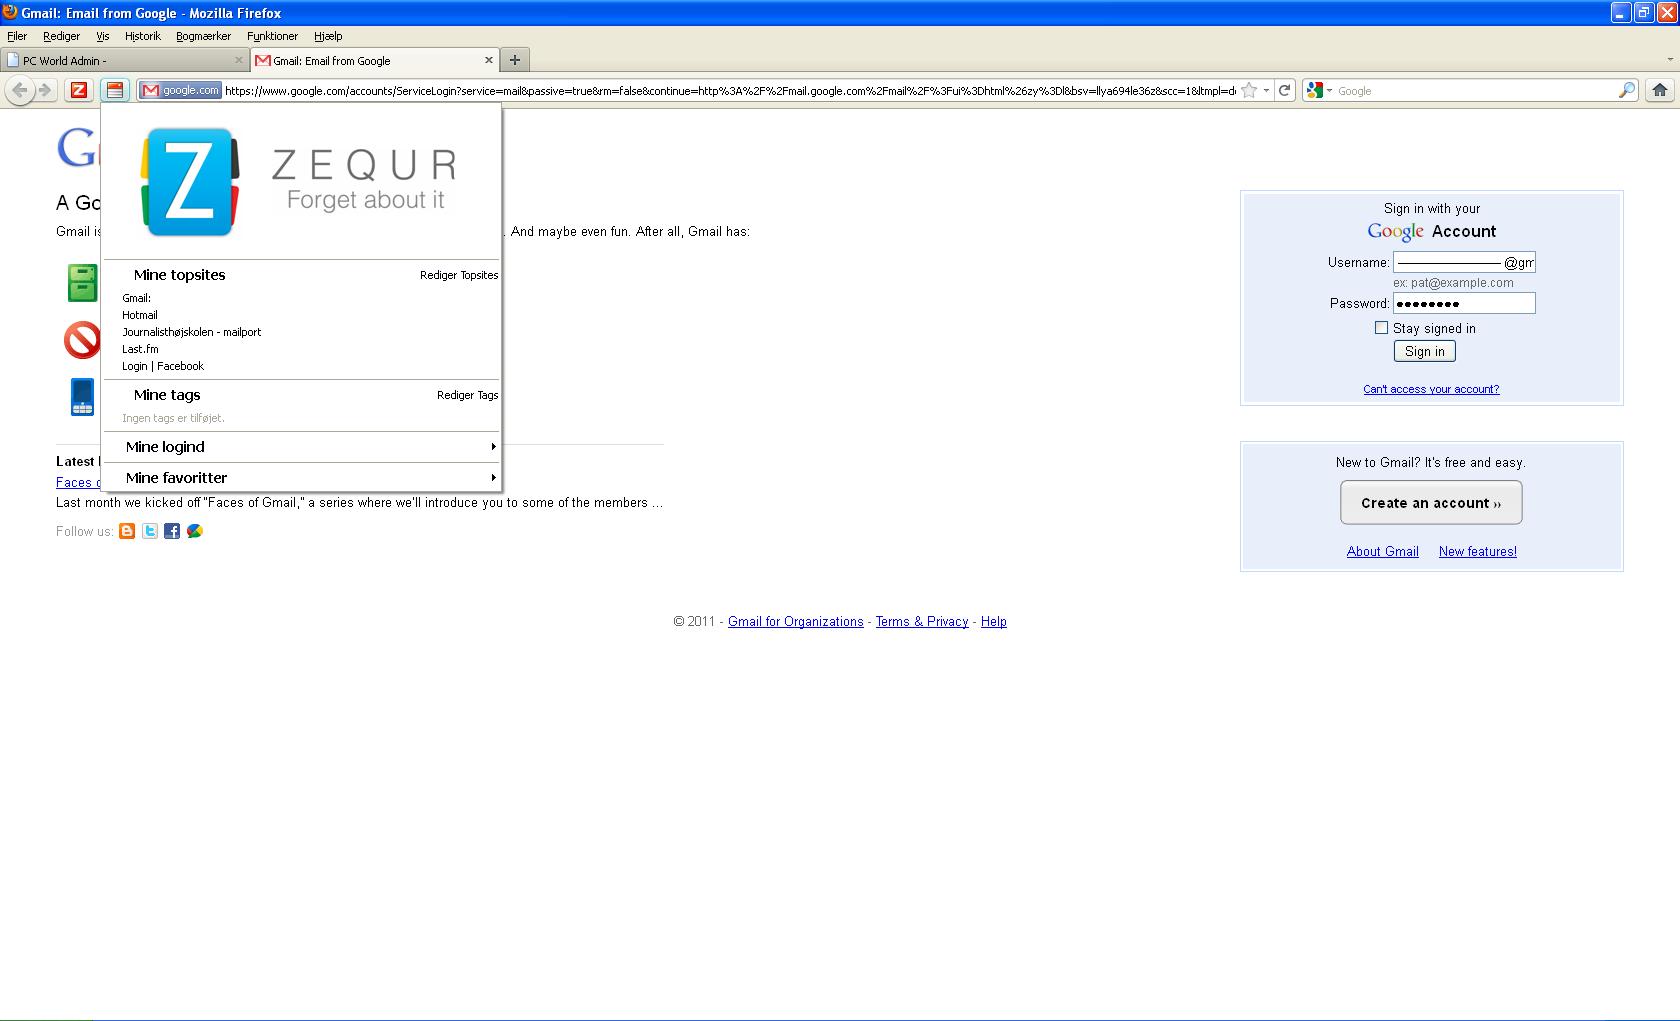Open the Can't access your account link
The height and width of the screenshot is (1021, 1680).
1431,389
